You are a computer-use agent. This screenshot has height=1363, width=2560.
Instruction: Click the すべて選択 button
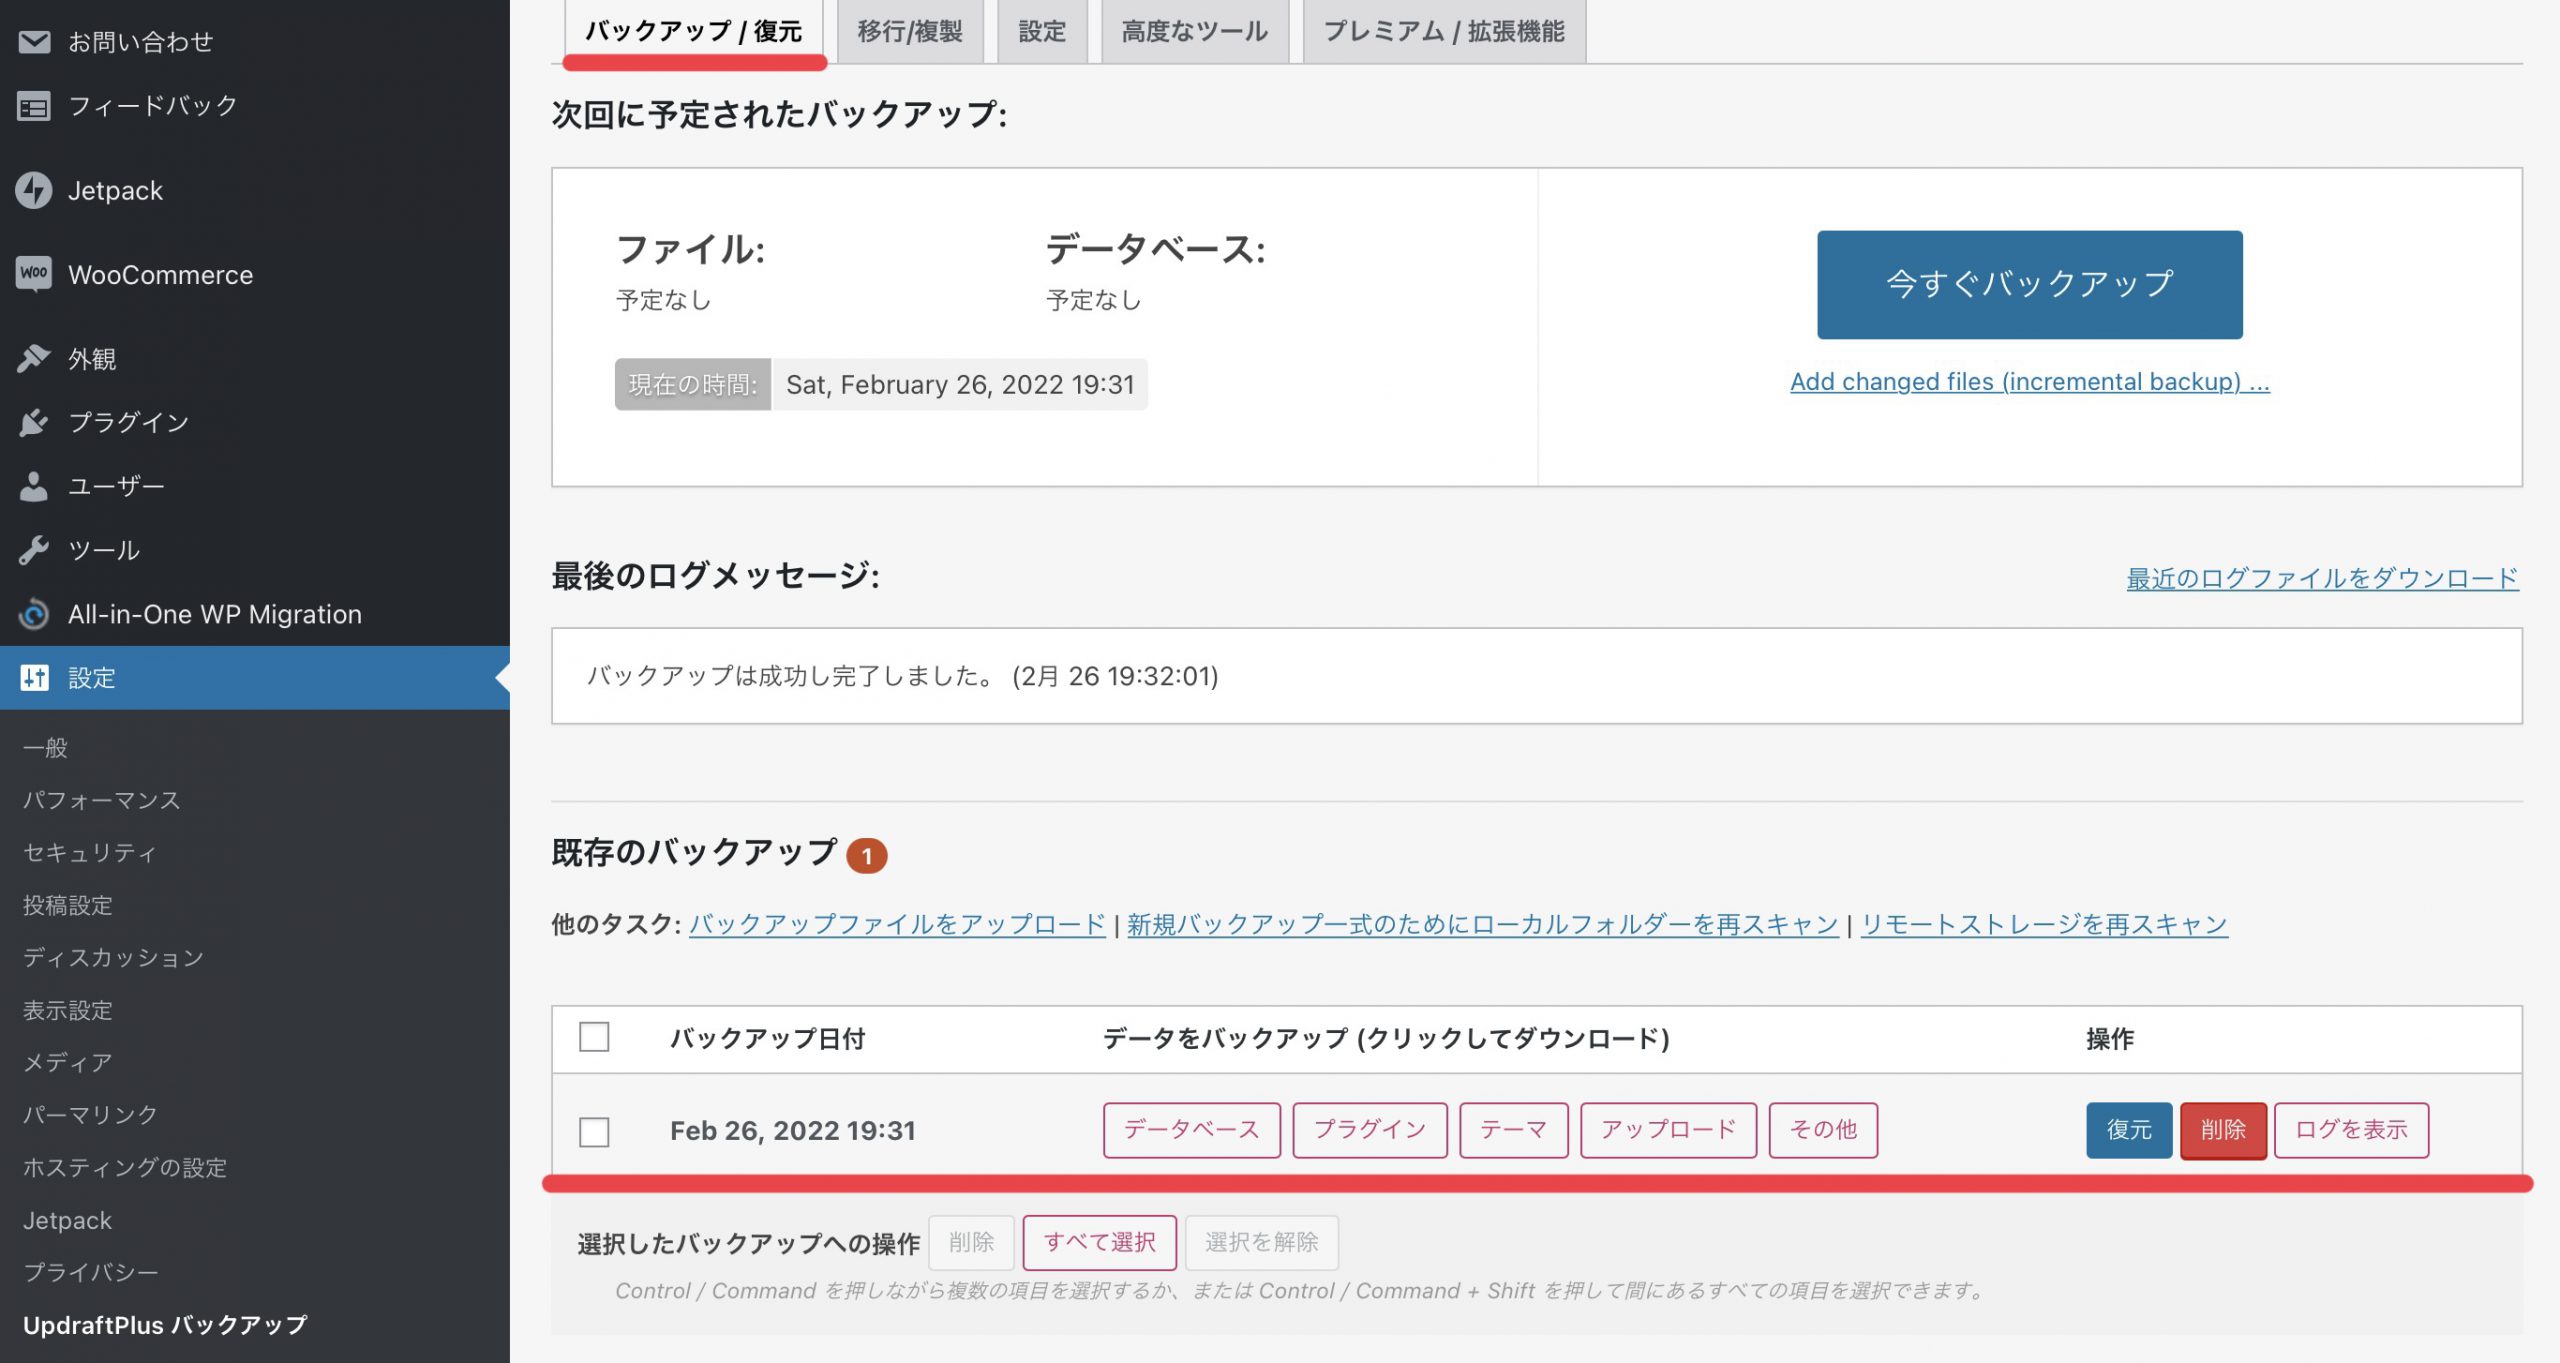[1099, 1242]
